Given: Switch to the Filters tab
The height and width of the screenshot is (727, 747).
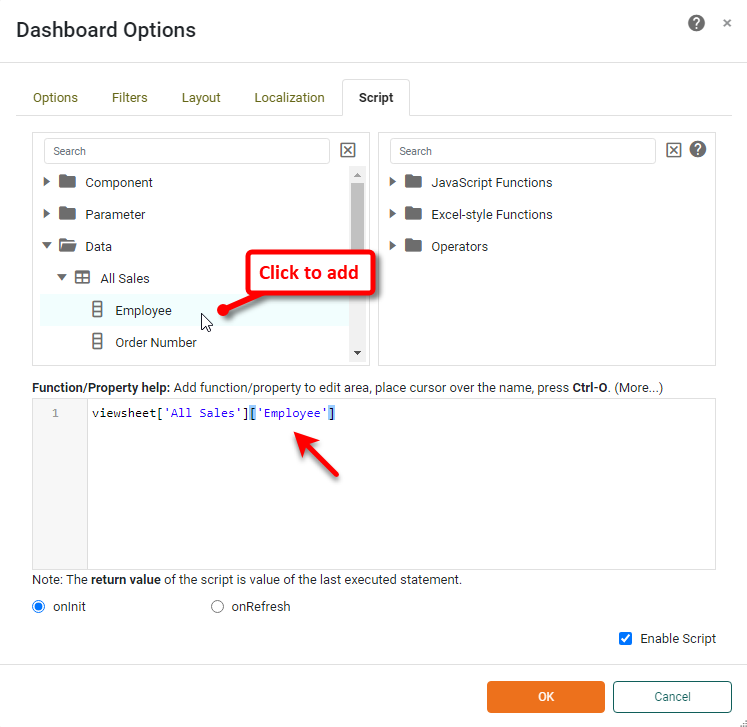Looking at the screenshot, I should click(x=130, y=98).
